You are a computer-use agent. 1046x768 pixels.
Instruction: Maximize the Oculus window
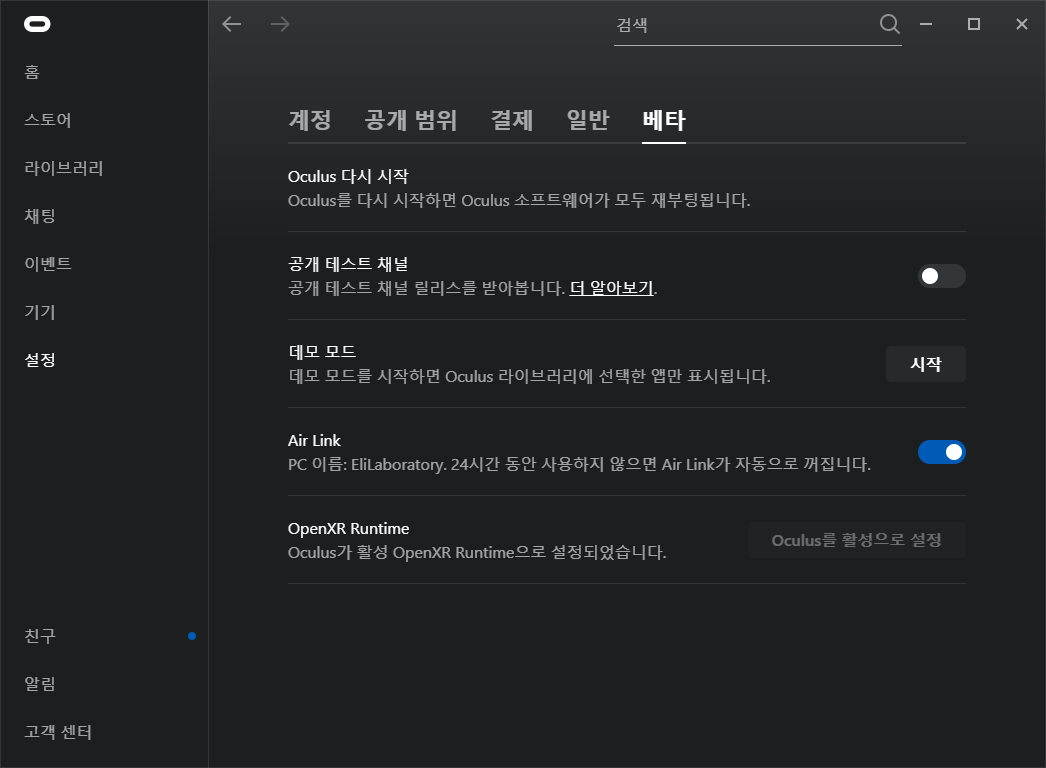click(x=974, y=24)
